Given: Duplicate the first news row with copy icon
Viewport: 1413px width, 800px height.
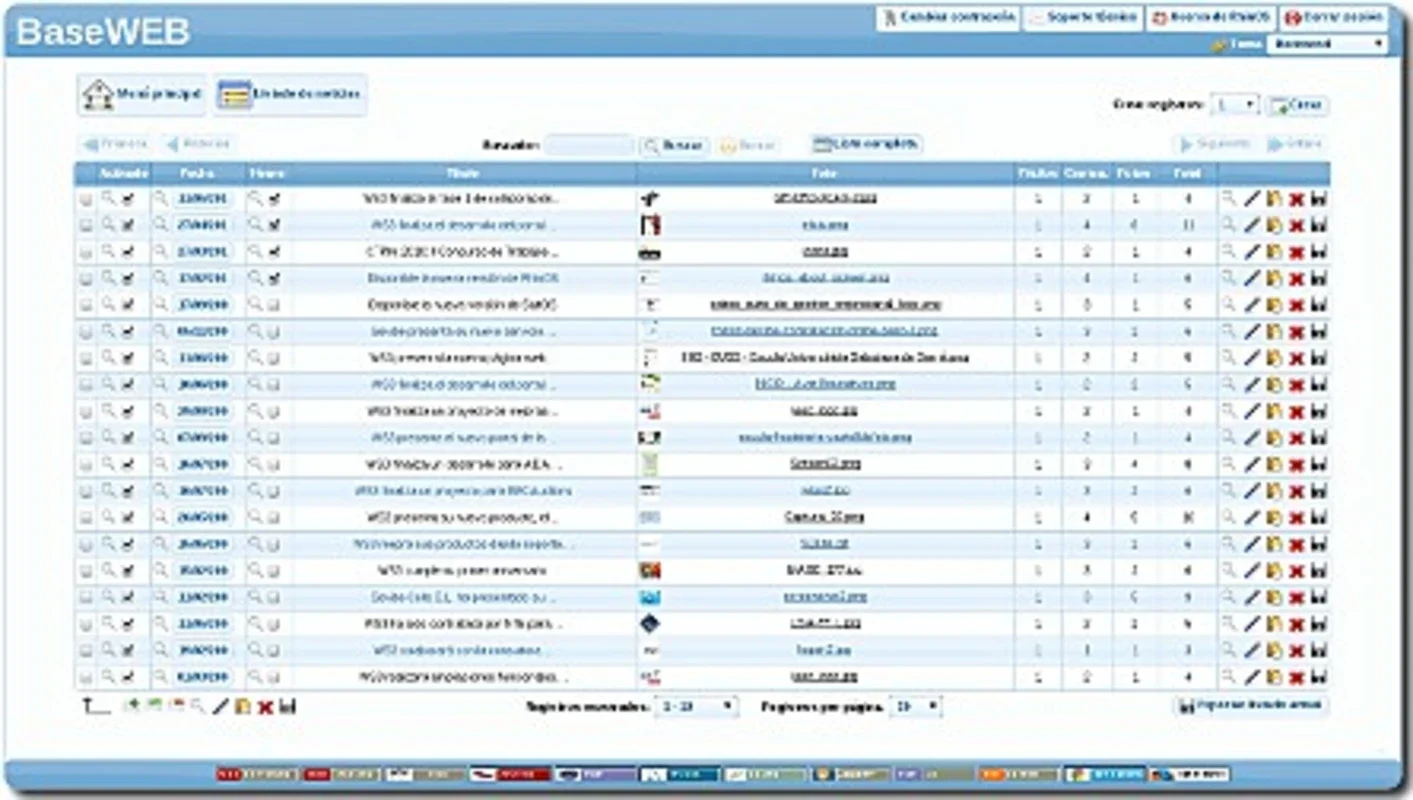Looking at the screenshot, I should click(x=1274, y=198).
